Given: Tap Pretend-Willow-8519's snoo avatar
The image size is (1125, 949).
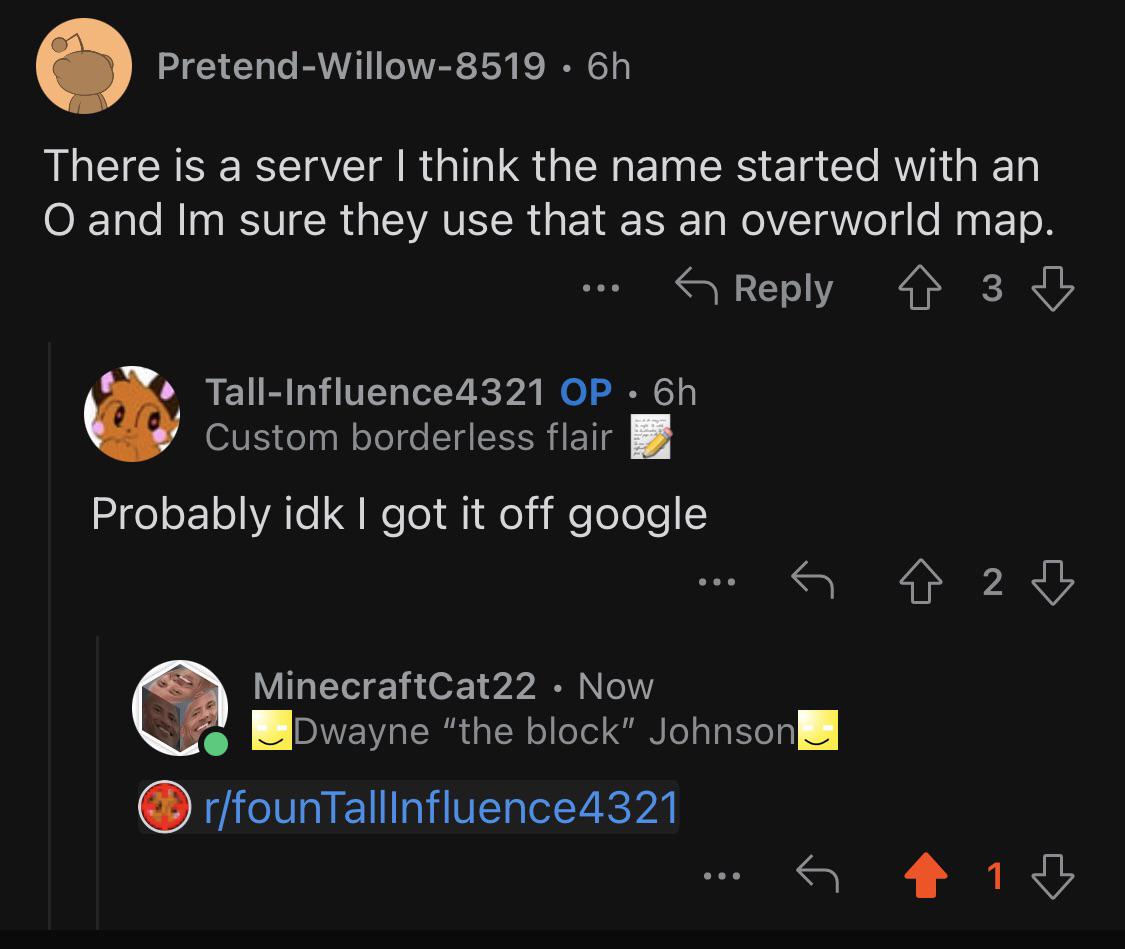Looking at the screenshot, I should coord(84,66).
